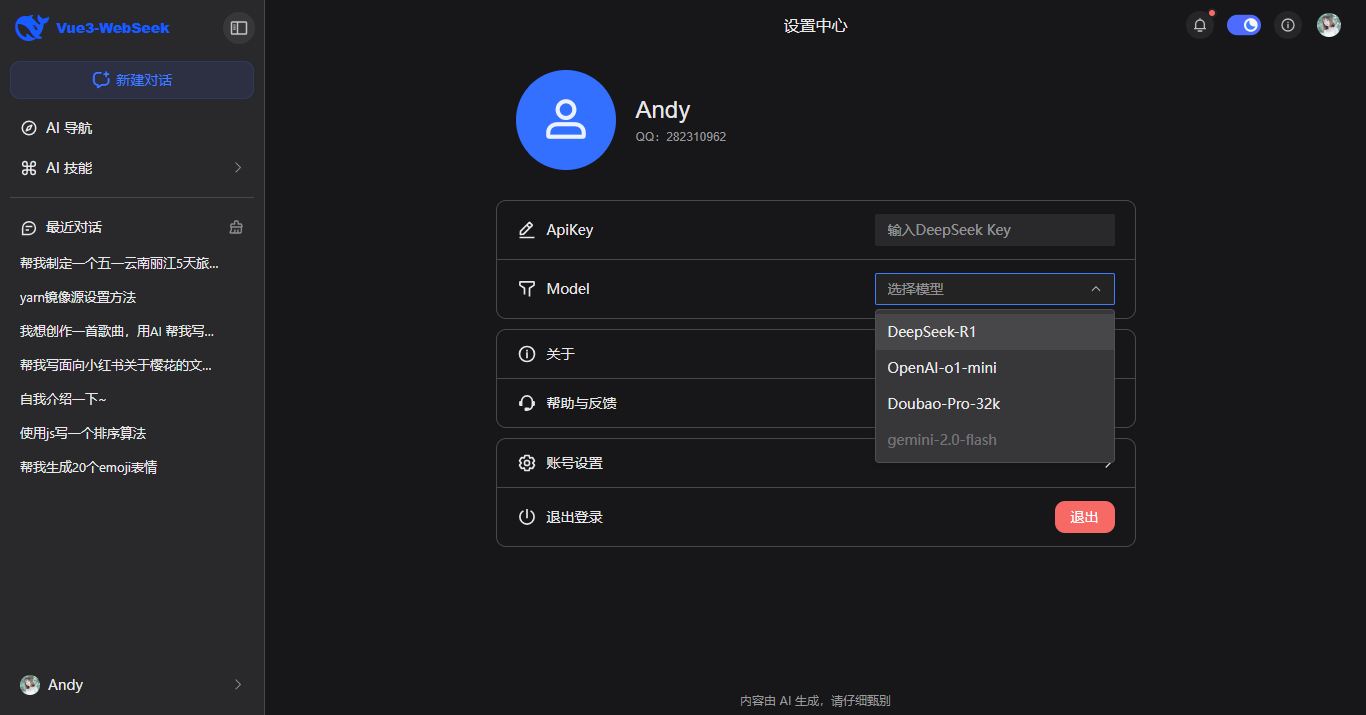Click the QQ：282310962 text

coord(681,137)
